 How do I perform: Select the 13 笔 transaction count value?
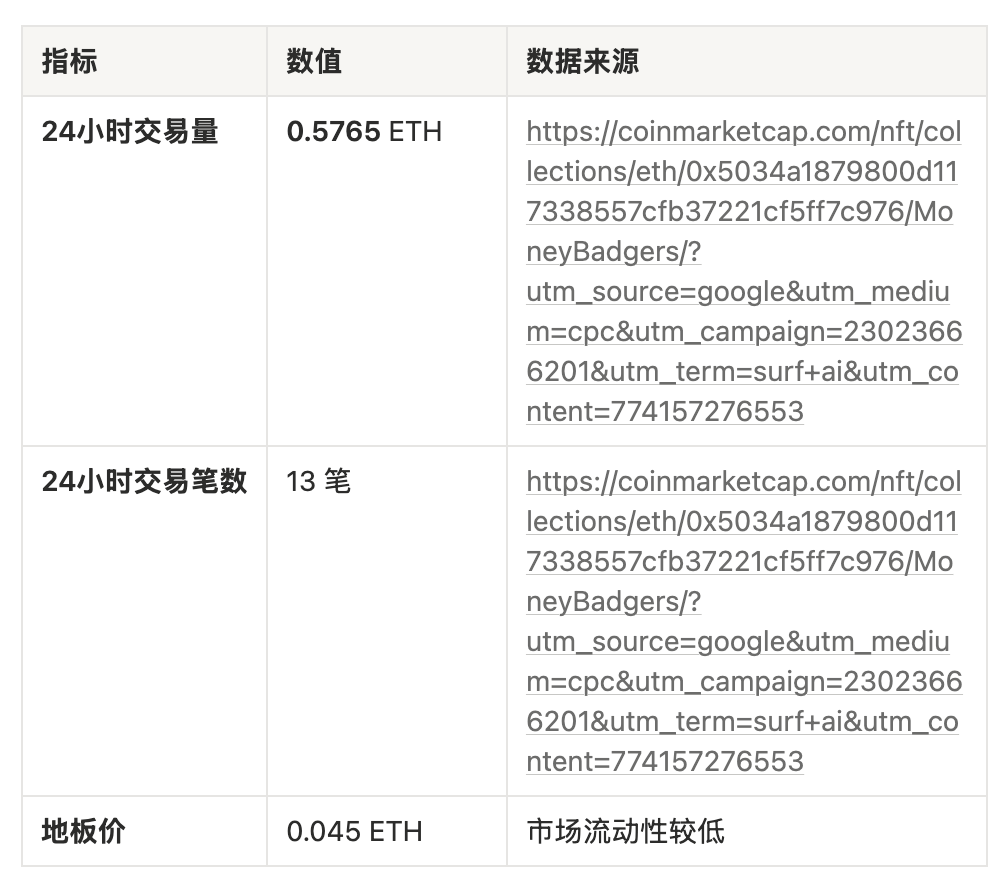[x=318, y=482]
